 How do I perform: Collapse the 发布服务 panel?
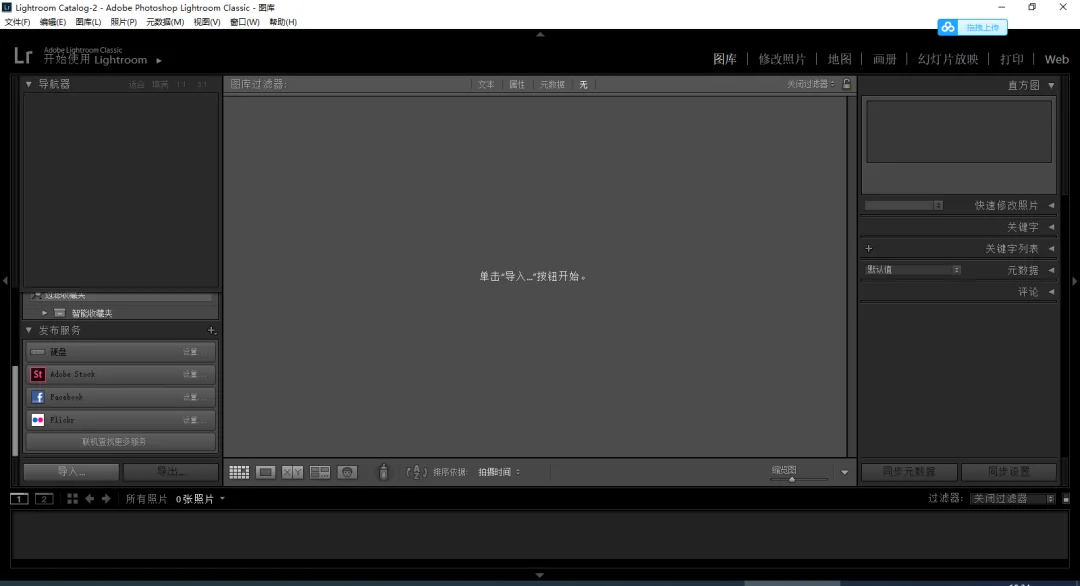tap(29, 331)
